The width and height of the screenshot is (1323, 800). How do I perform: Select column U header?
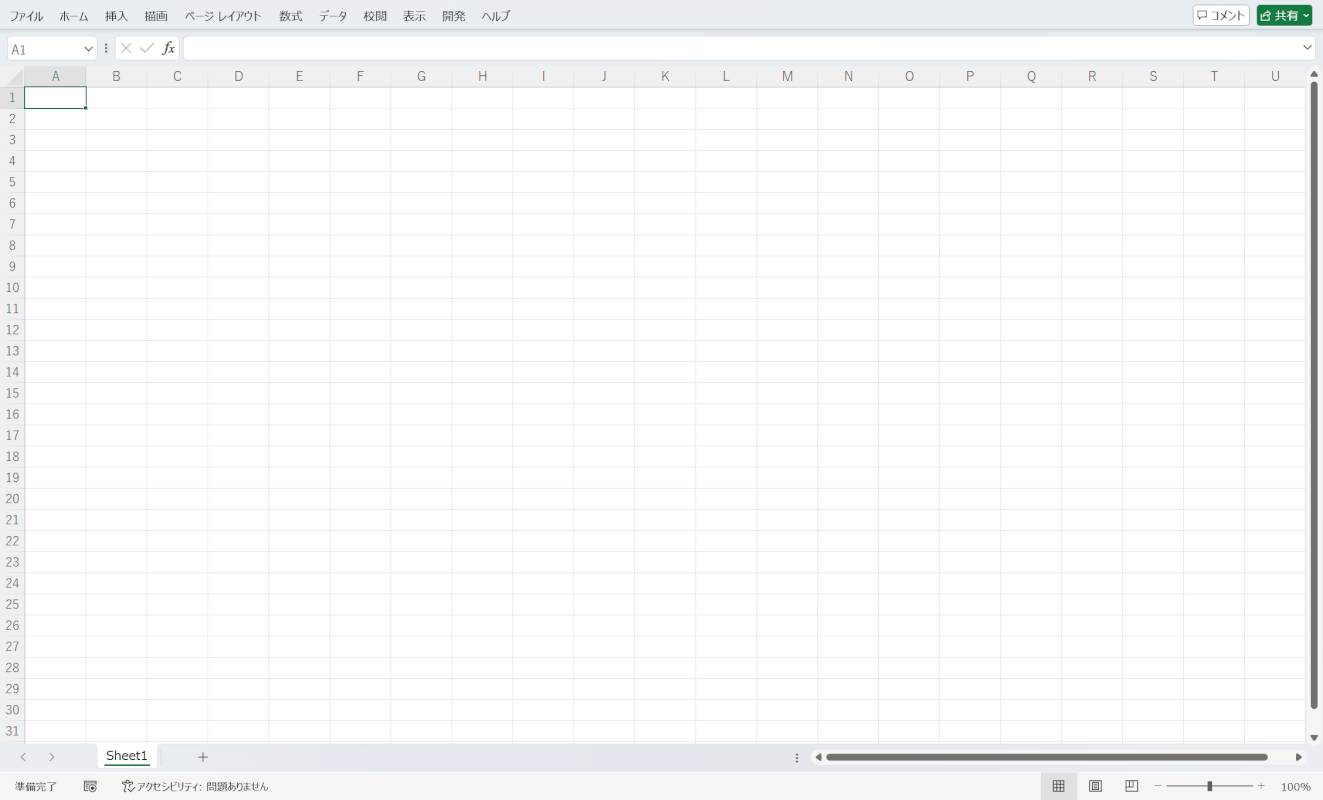1275,77
